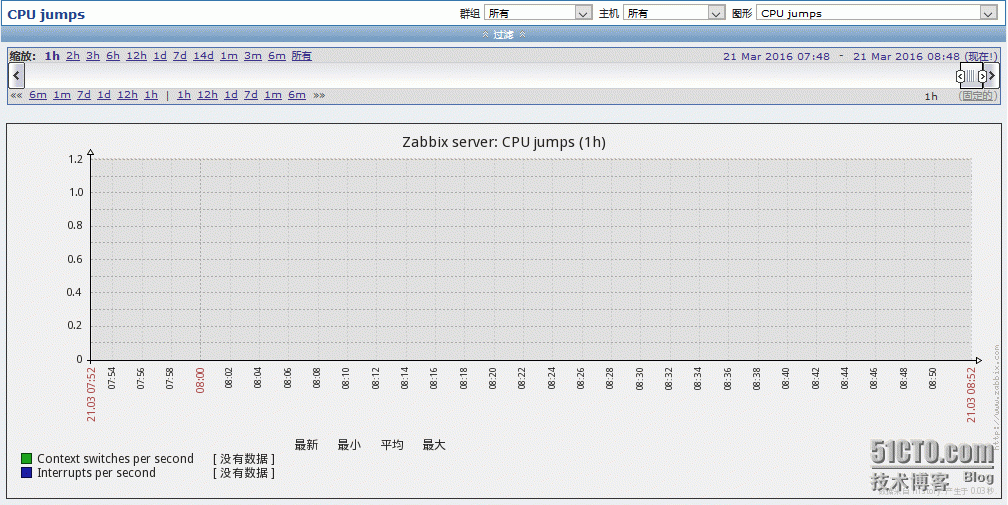Click the 最大 column header in legend
Viewport: 1008px width, 505px height.
coord(434,445)
